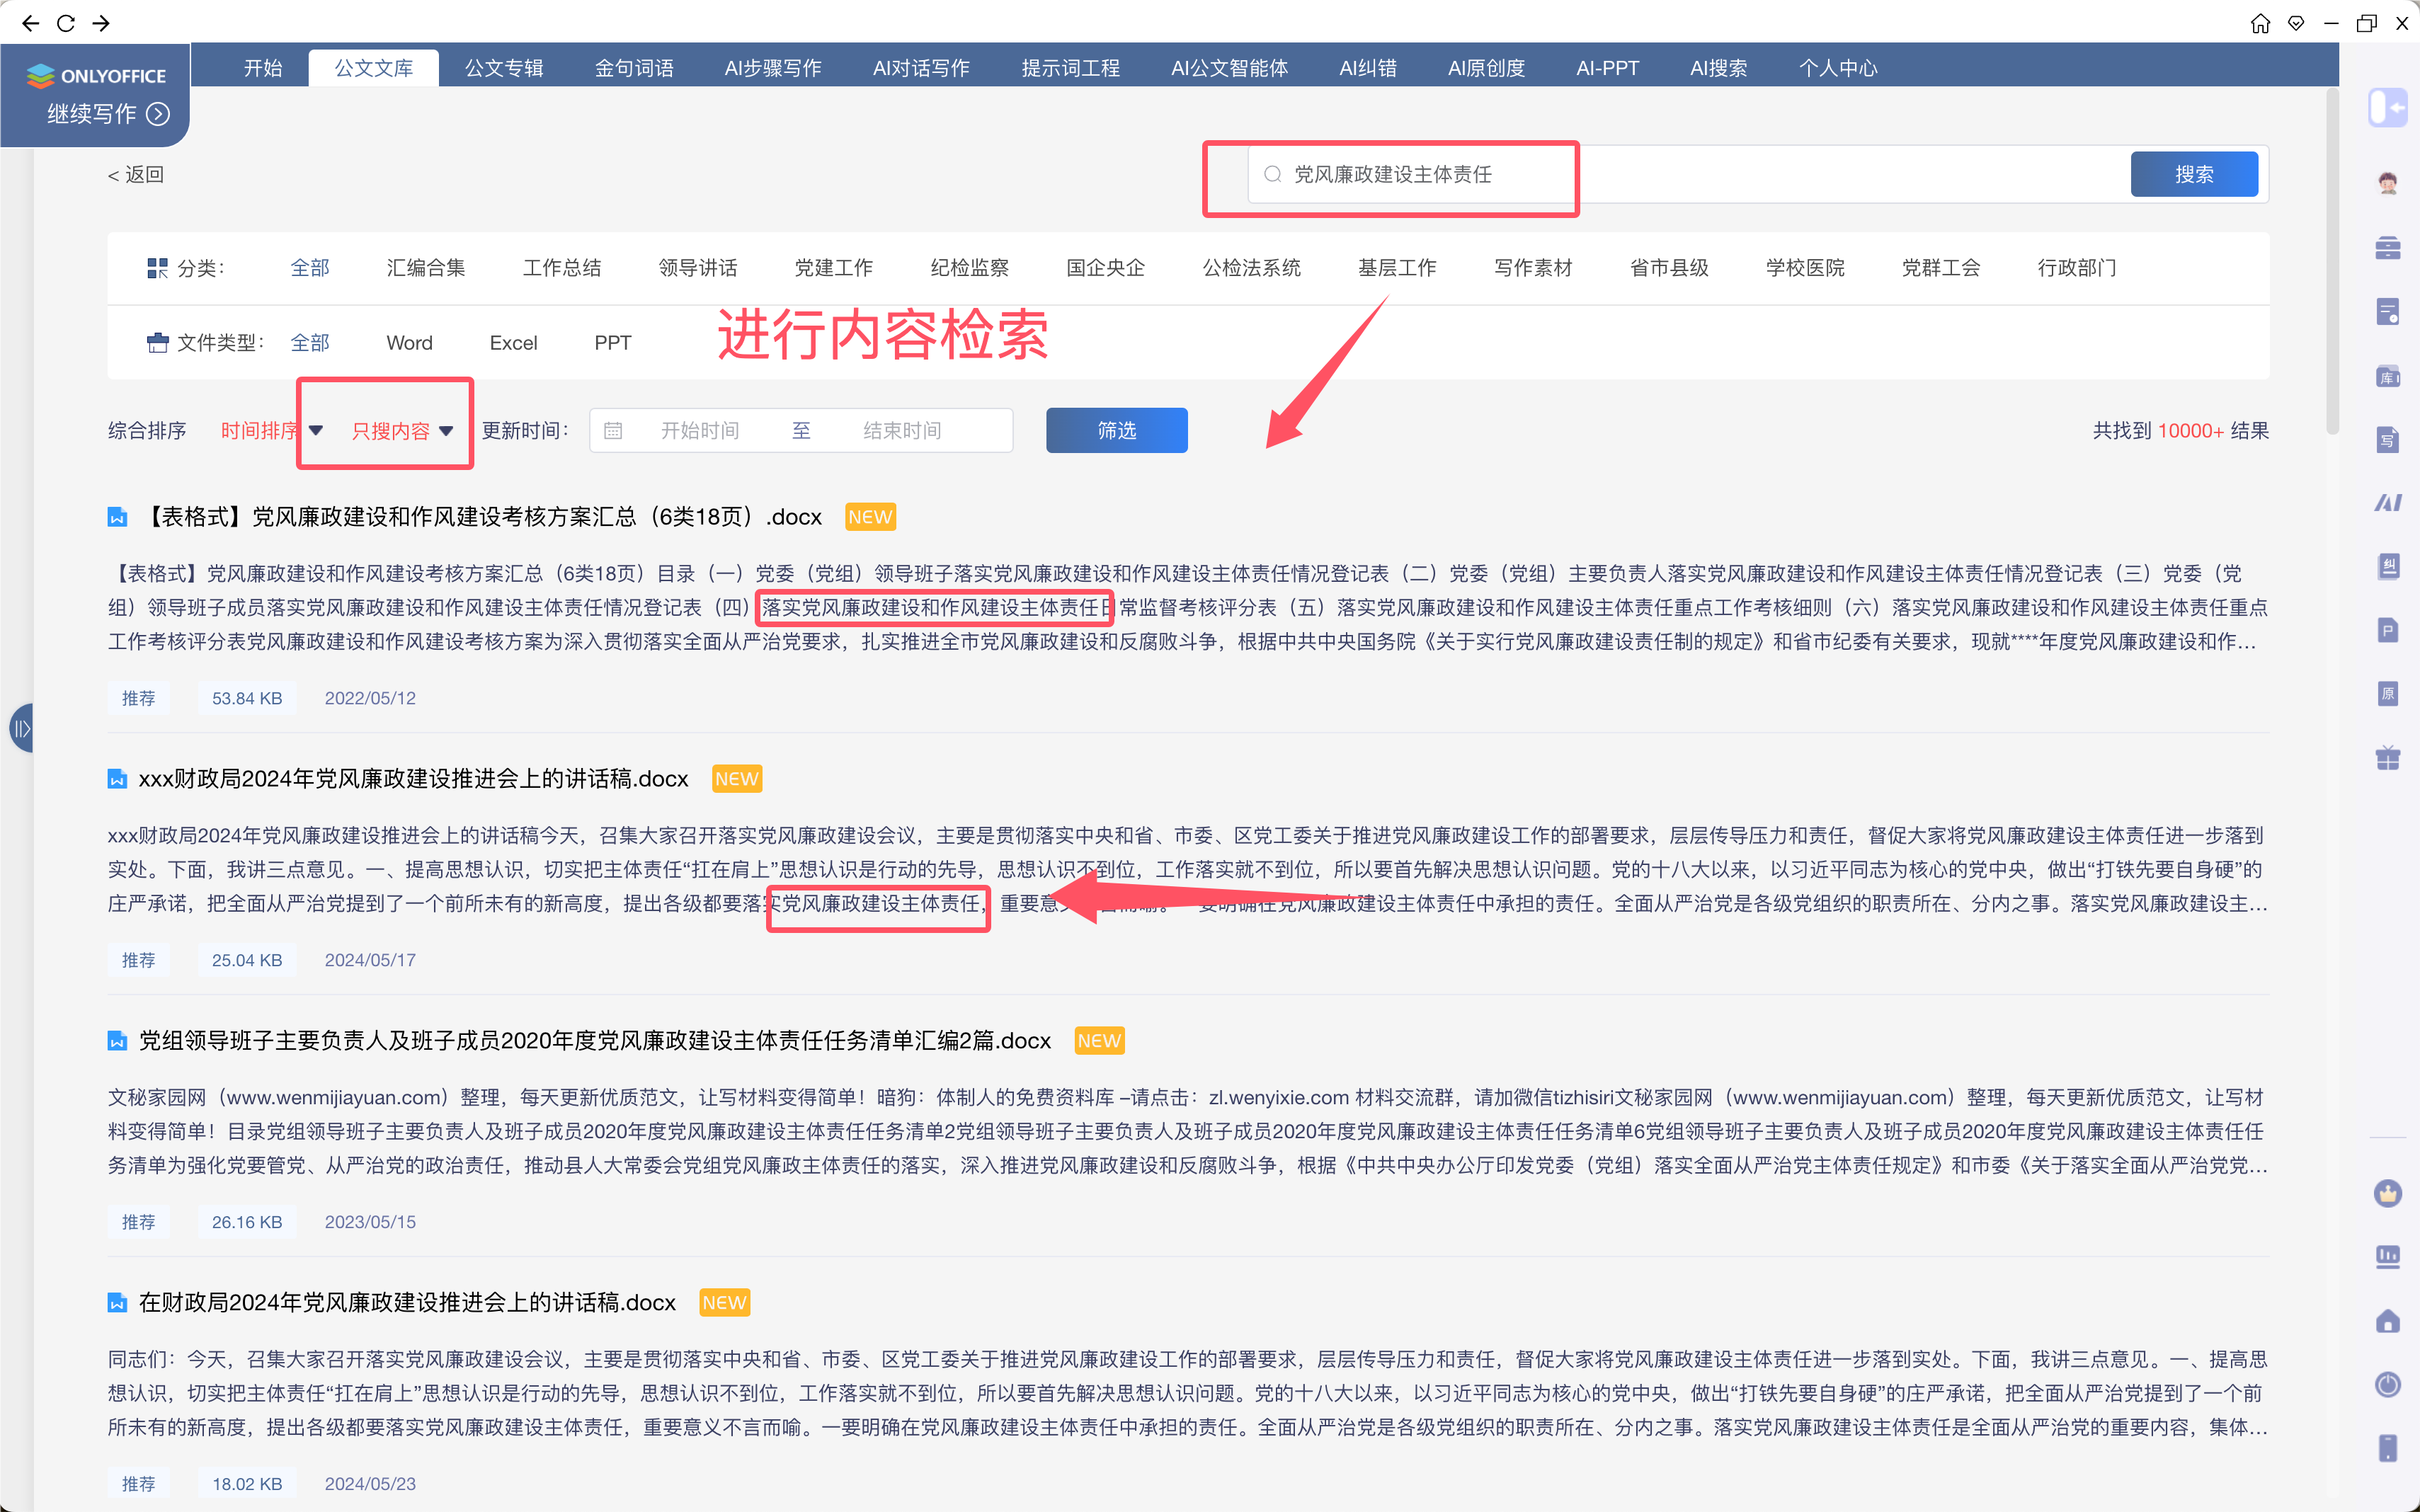Click the shield icon in title bar
The height and width of the screenshot is (1512, 2420).
(2296, 23)
